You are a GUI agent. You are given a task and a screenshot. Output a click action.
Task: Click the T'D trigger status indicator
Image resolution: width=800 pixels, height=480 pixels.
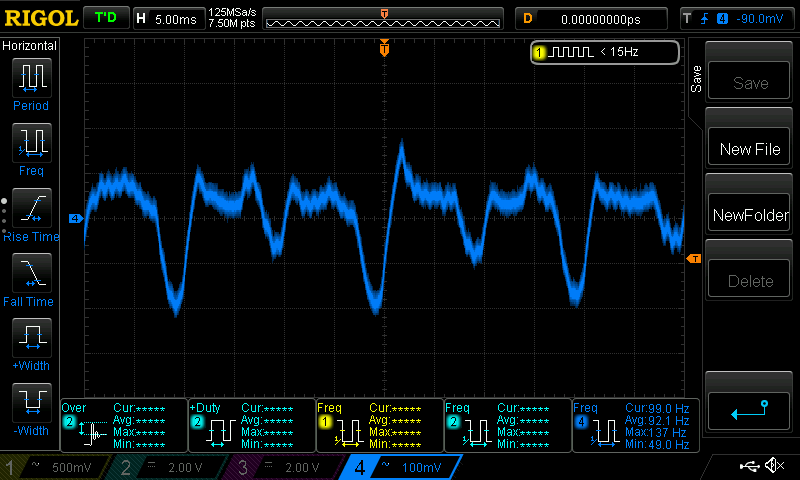[106, 18]
